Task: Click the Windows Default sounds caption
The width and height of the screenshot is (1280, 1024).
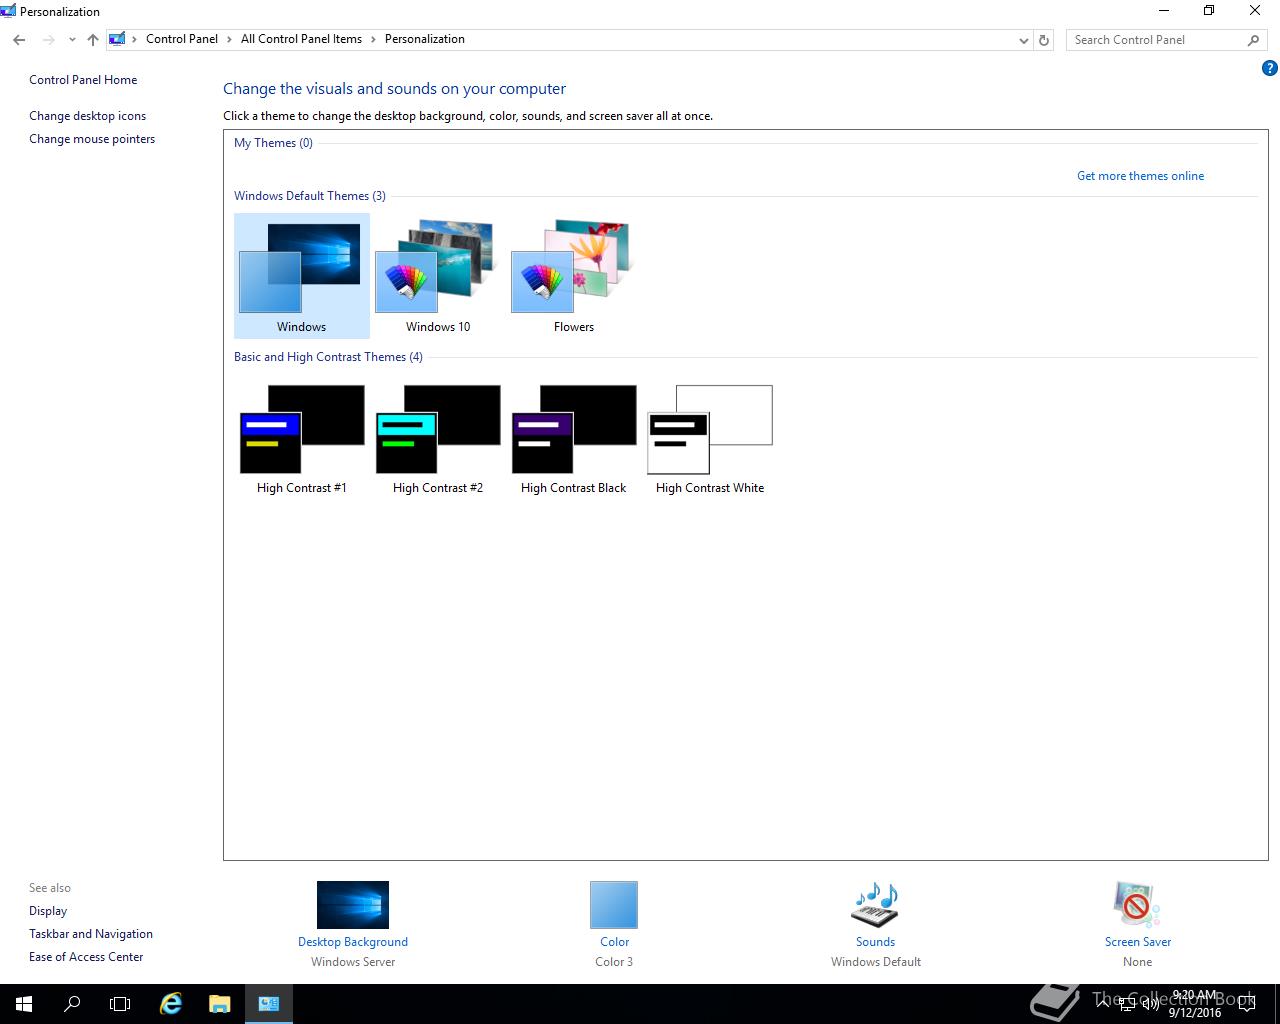Action: [x=876, y=962]
